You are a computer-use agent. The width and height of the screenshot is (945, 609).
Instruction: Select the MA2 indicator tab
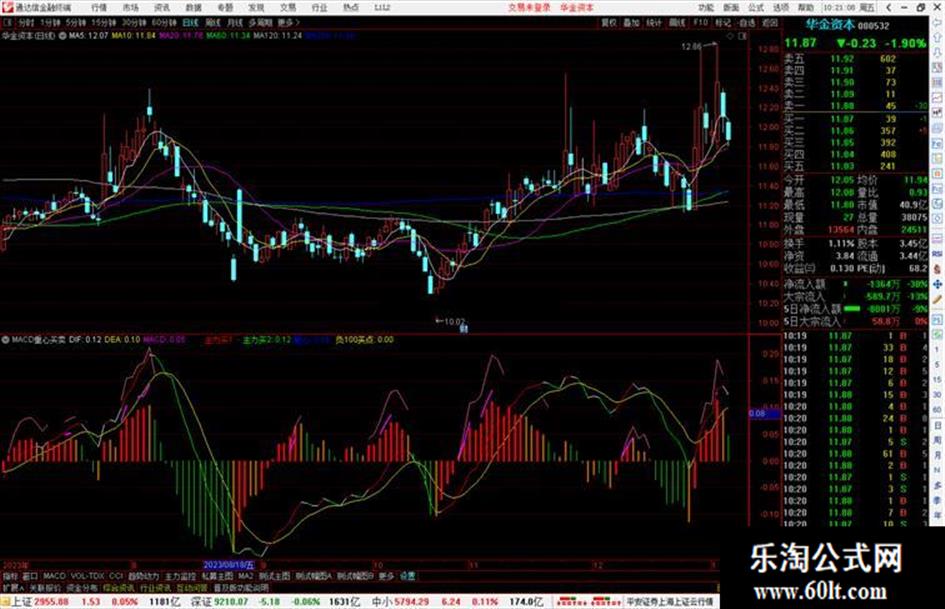pyautogui.click(x=245, y=576)
